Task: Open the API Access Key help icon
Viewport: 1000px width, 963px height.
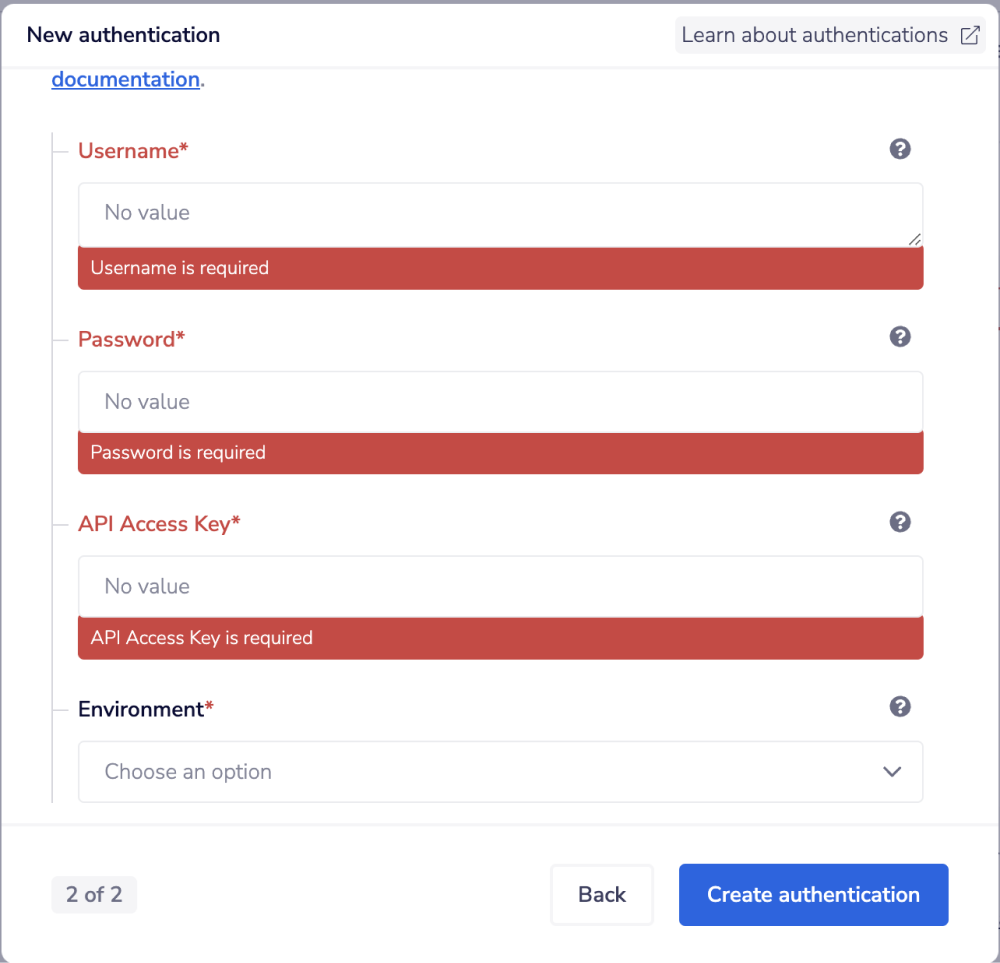Action: pos(900,522)
